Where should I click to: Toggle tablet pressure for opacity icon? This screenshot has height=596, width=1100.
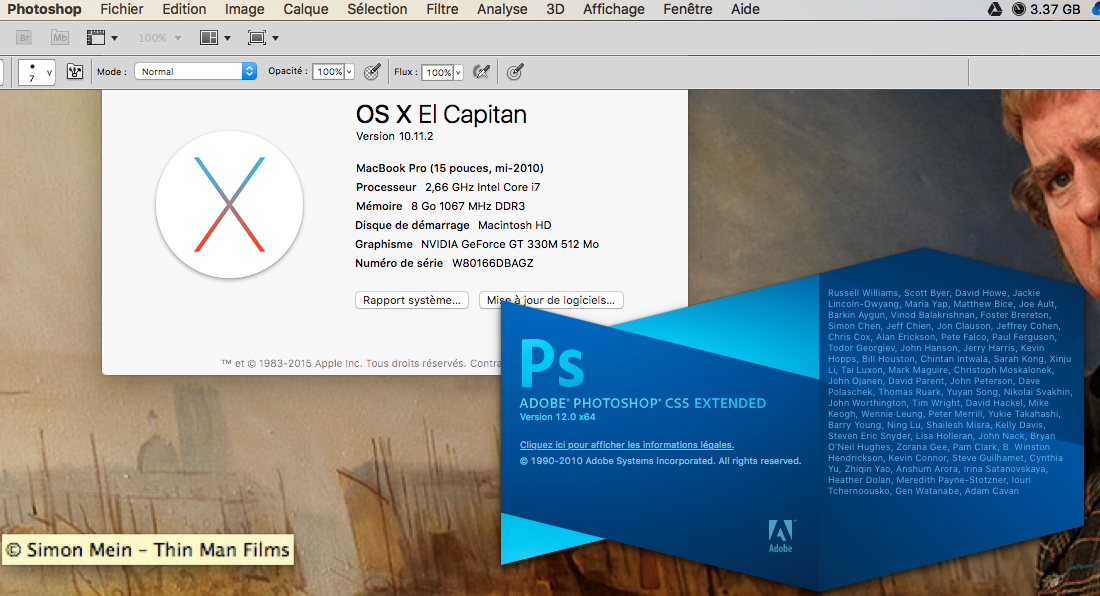pyautogui.click(x=373, y=72)
